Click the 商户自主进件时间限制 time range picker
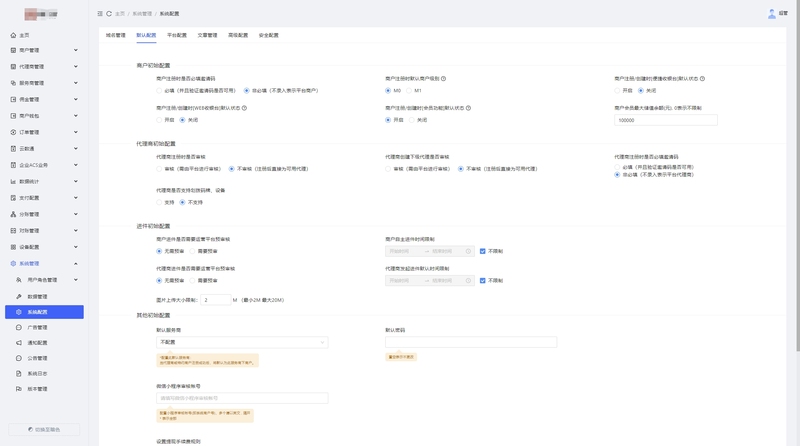 click(430, 251)
